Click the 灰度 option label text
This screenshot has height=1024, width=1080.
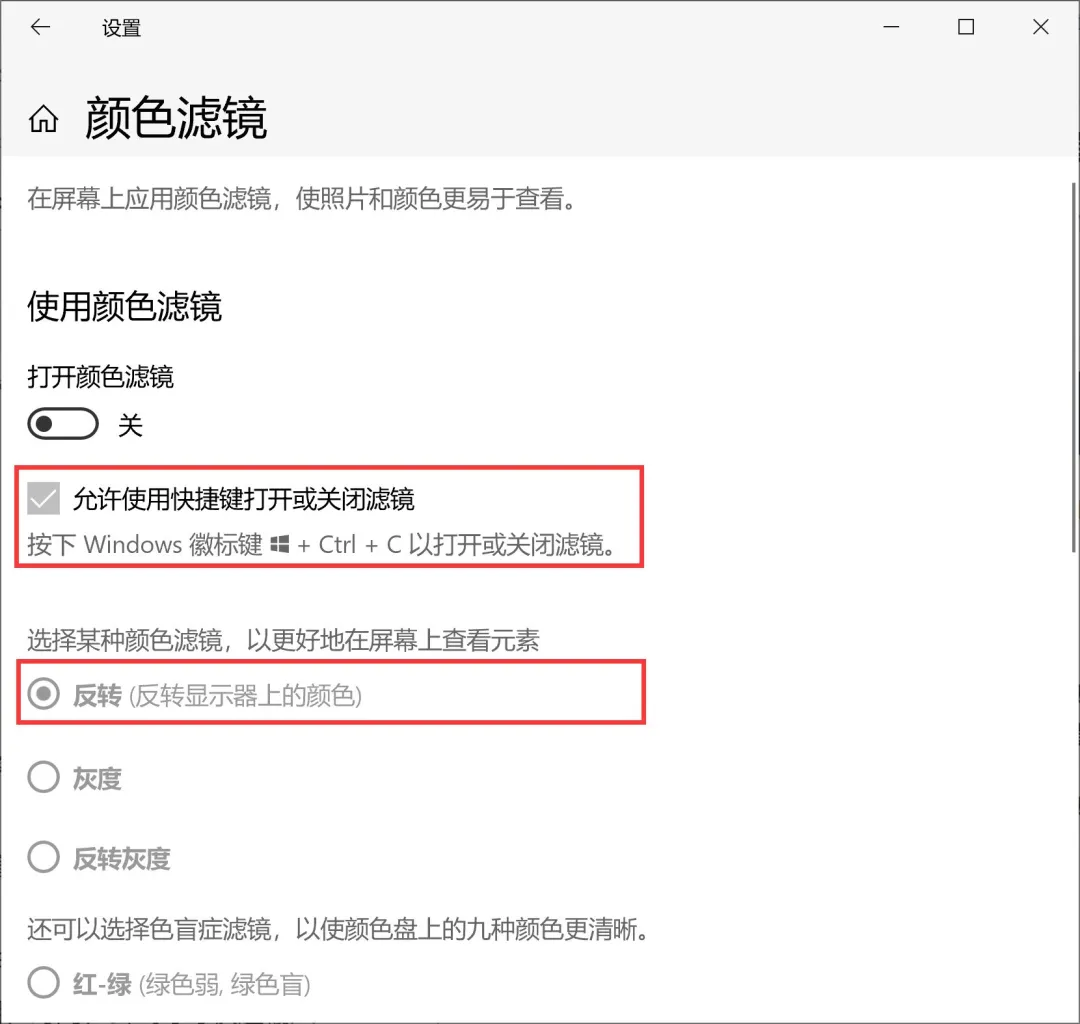(x=97, y=778)
